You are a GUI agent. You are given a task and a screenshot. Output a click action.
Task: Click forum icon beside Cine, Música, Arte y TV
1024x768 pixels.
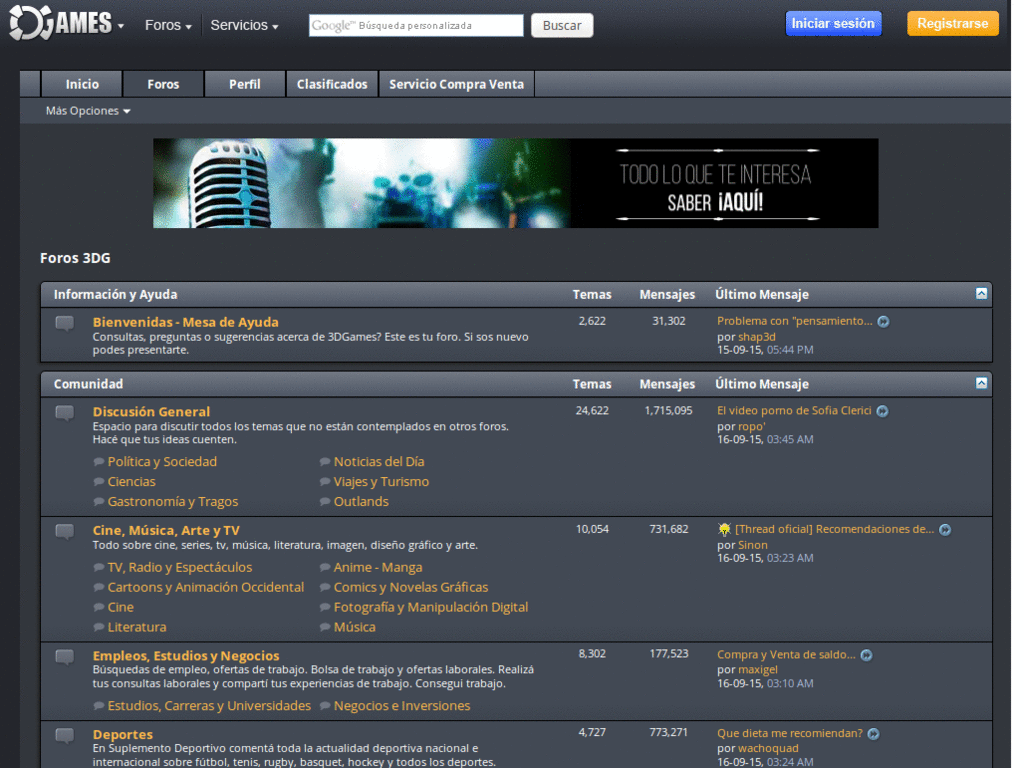[64, 531]
